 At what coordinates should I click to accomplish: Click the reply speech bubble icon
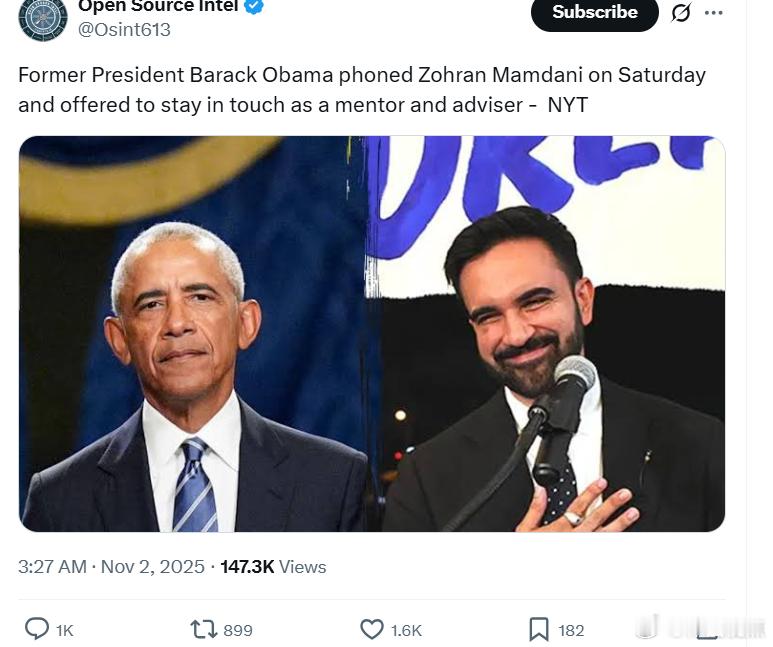[36, 629]
